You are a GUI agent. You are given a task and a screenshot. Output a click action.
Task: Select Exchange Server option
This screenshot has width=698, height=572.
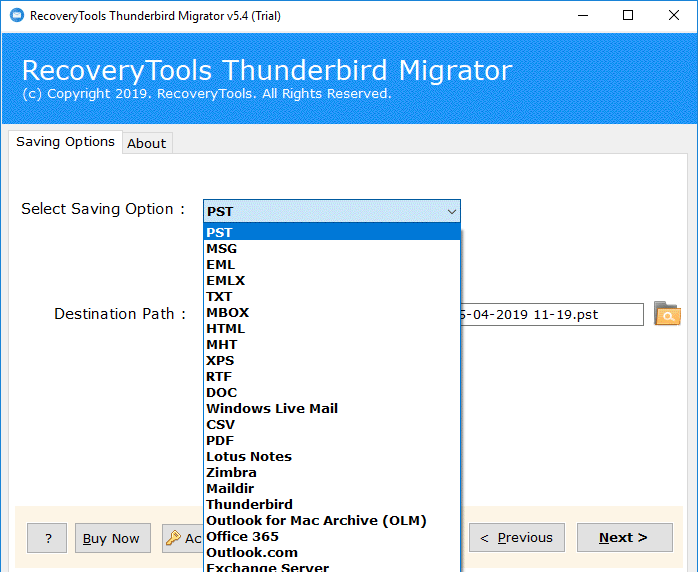coord(332,567)
